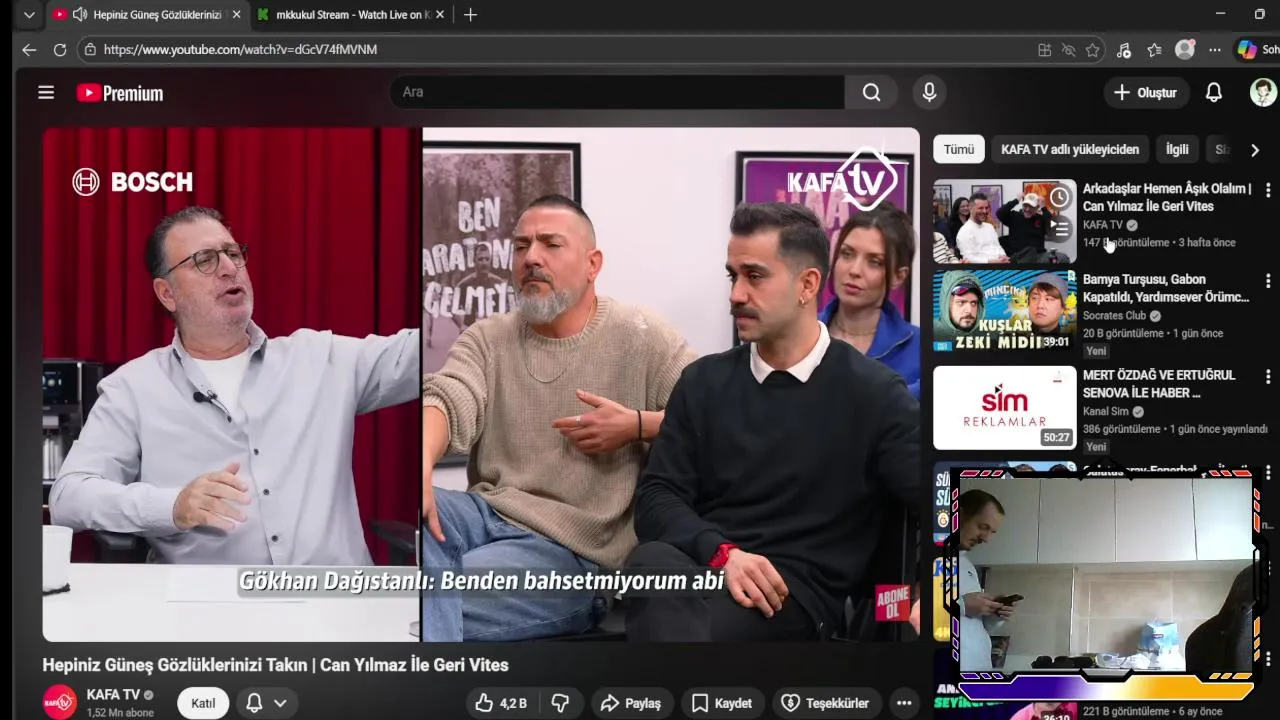Viewport: 1280px width, 720px height.
Task: Close the mkkukul Stream tab
Action: 440,14
